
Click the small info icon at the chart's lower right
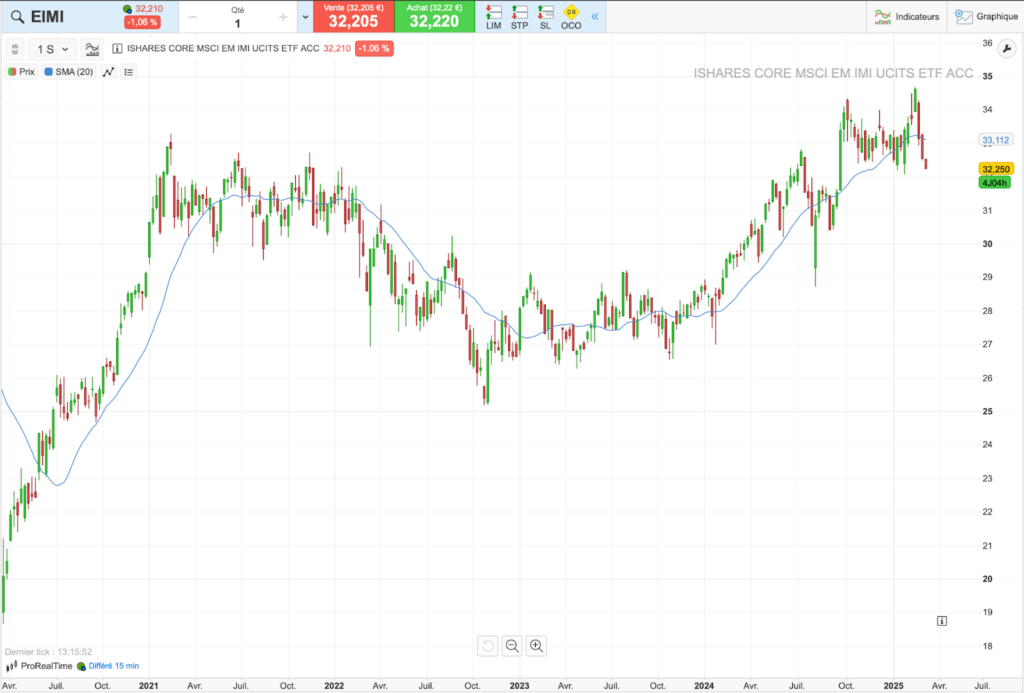pos(942,620)
